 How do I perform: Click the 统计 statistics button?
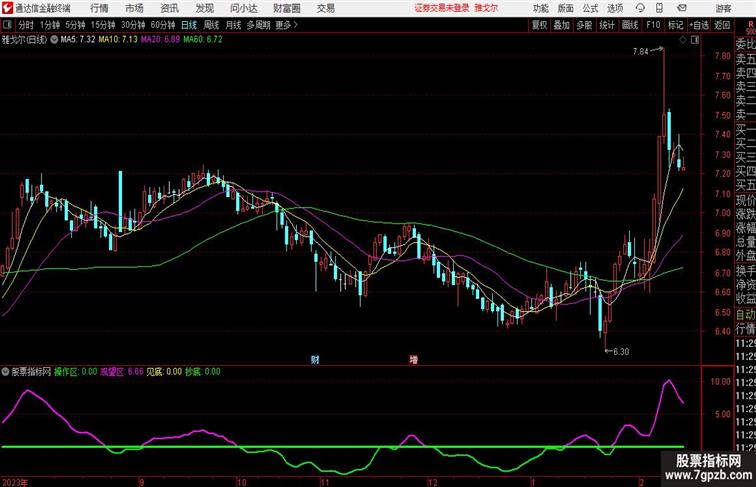coord(607,25)
